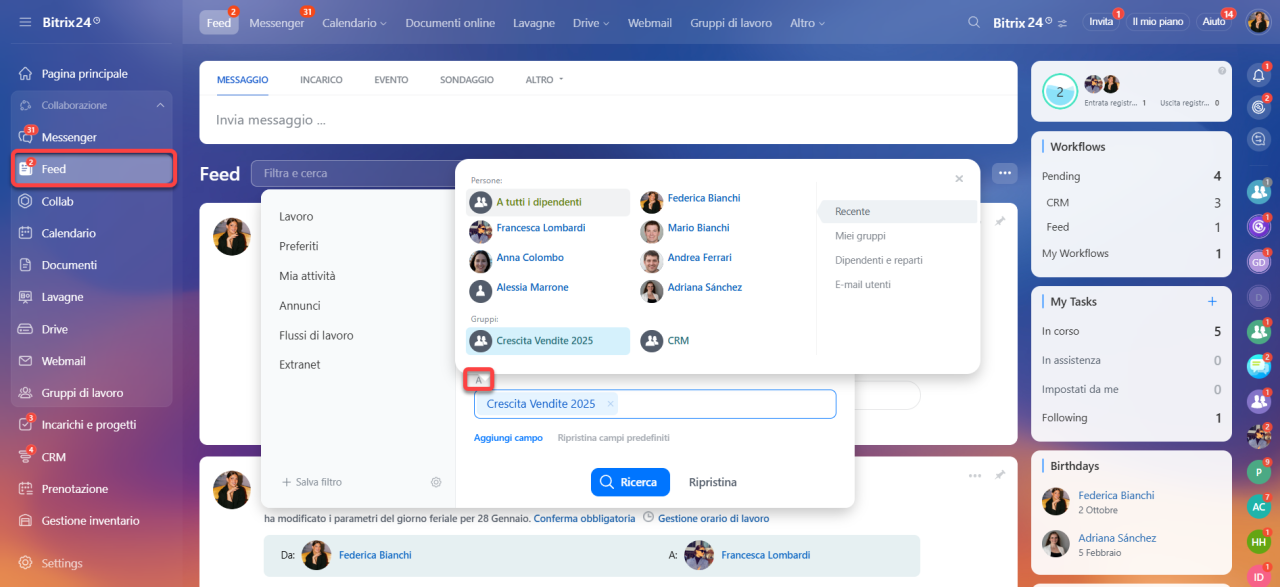Open notifications bell in the right sidebar
Image resolution: width=1280 pixels, height=587 pixels.
pyautogui.click(x=1259, y=75)
